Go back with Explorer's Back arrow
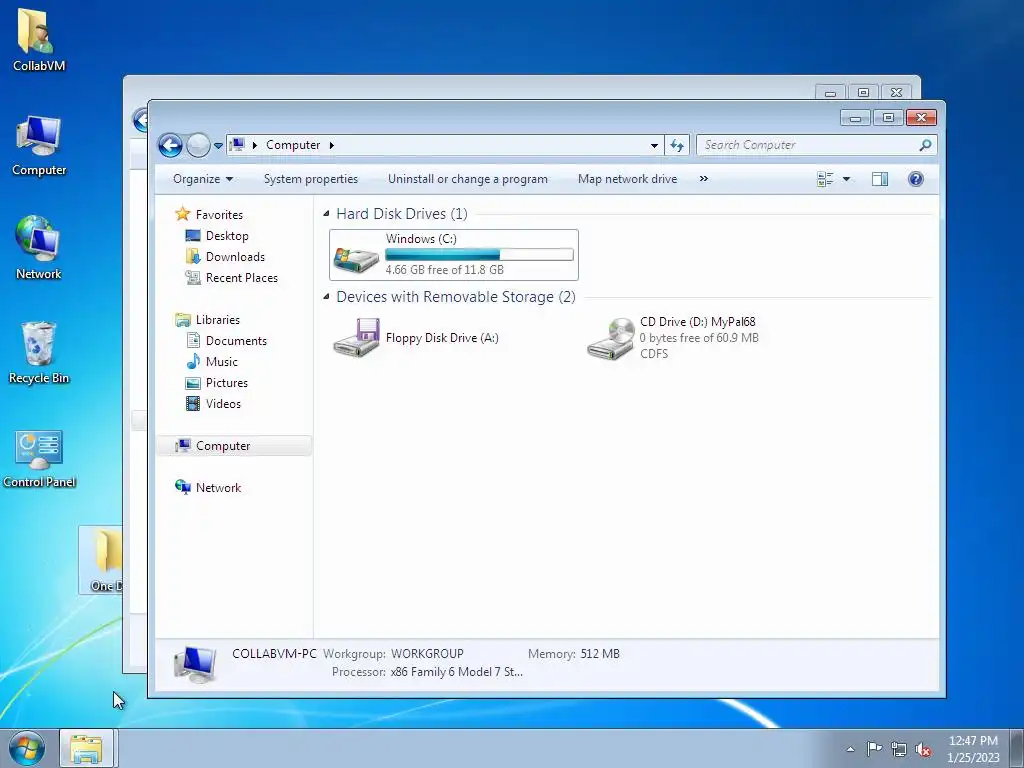This screenshot has height=768, width=1024. [x=170, y=145]
